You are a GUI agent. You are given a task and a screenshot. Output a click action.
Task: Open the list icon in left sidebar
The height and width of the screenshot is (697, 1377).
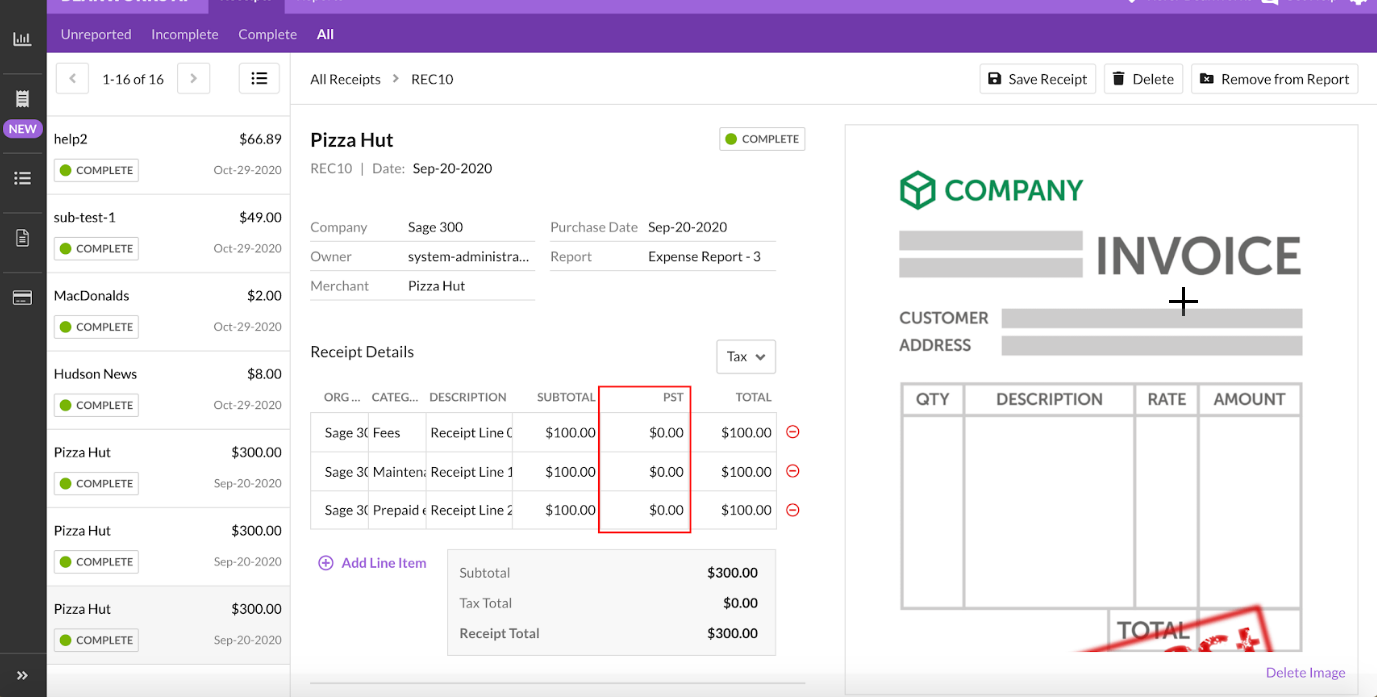pyautogui.click(x=22, y=178)
